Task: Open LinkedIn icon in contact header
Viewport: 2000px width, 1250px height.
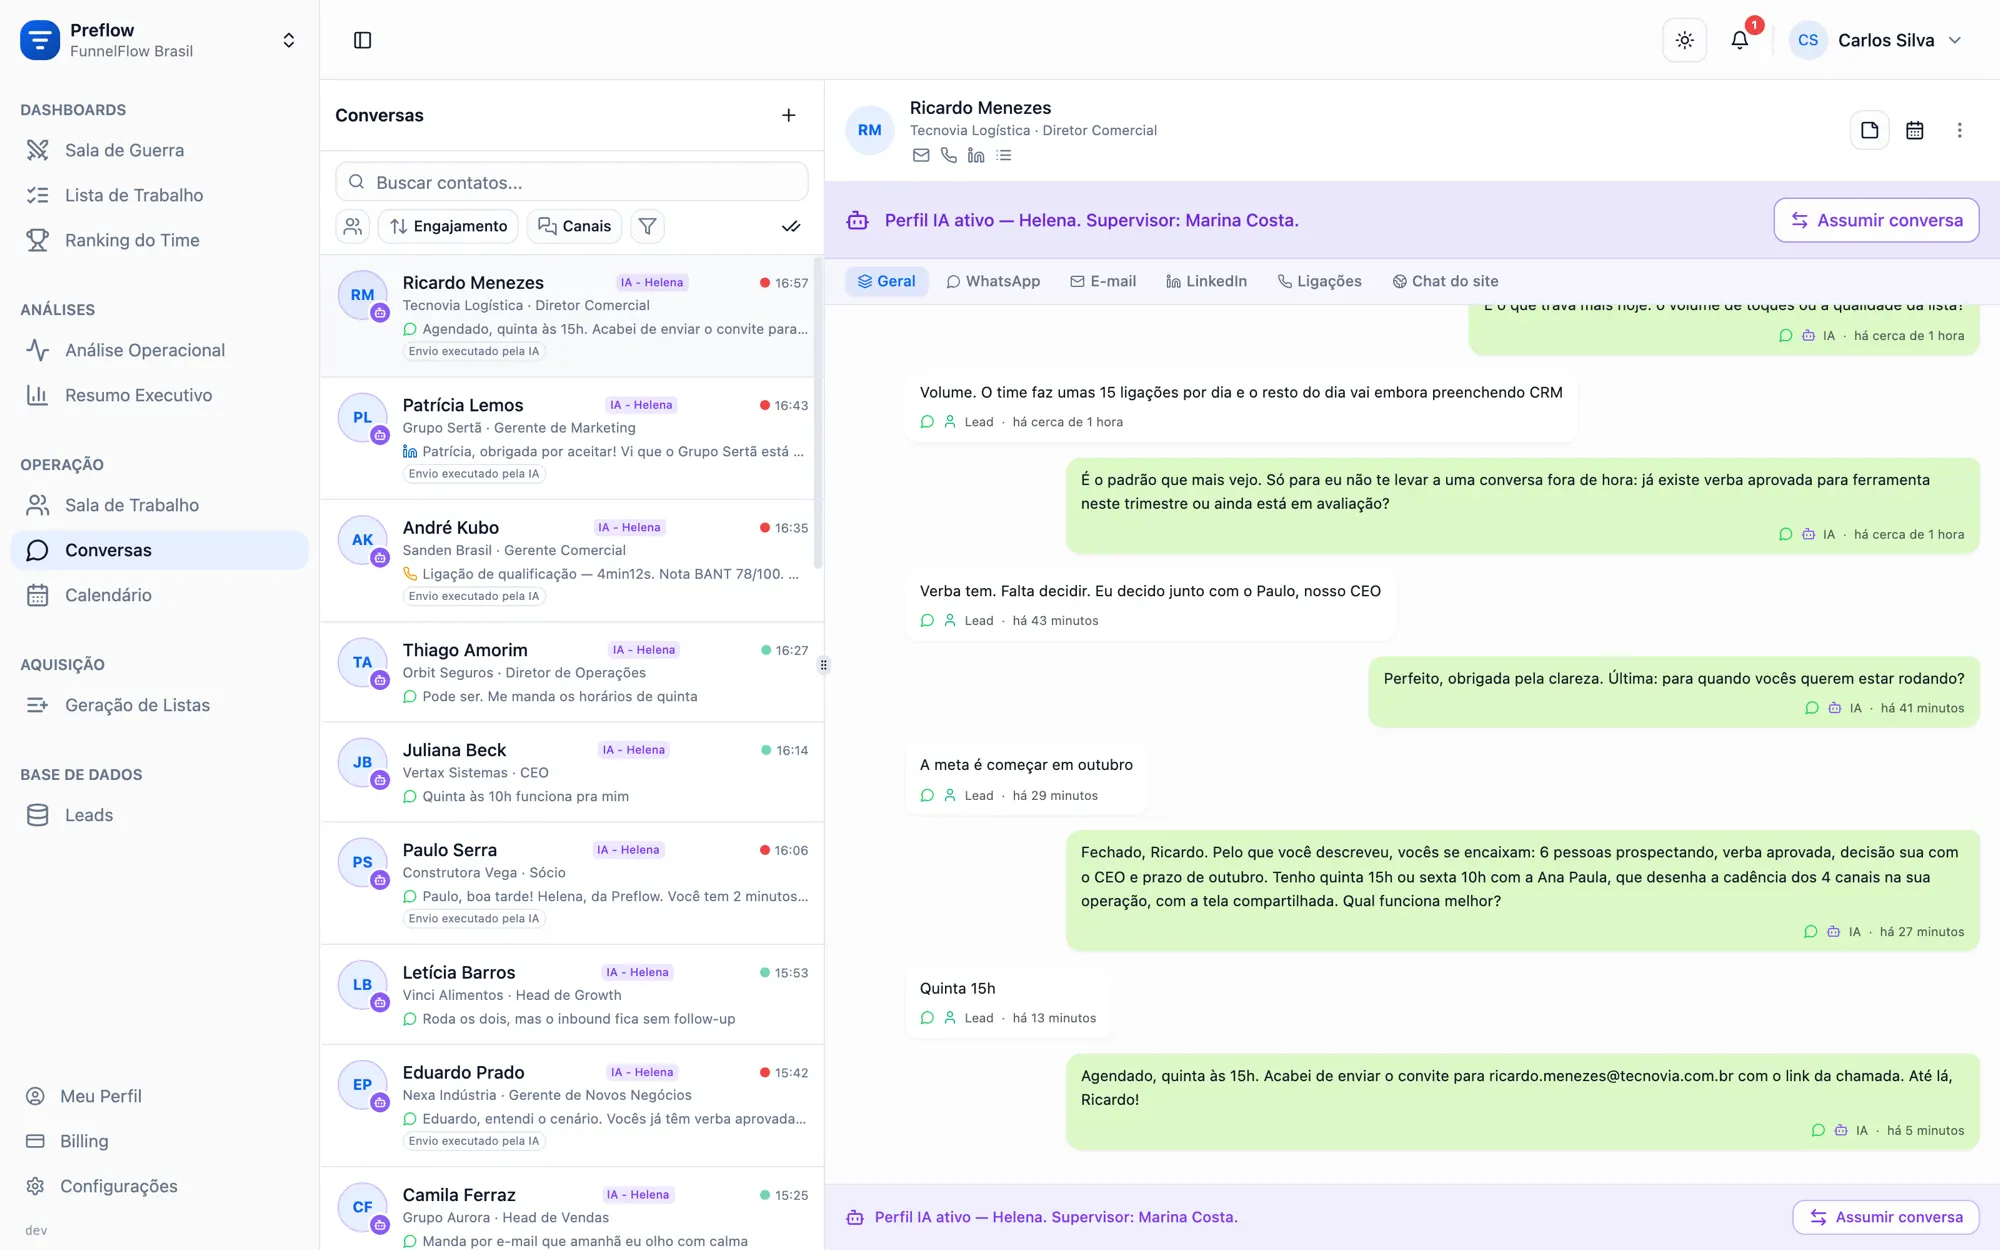Action: [x=976, y=155]
